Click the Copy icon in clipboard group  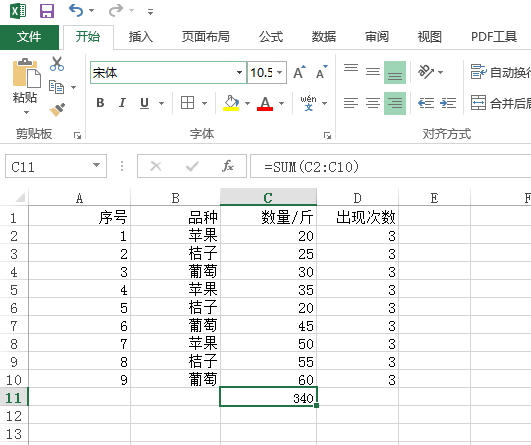click(56, 87)
